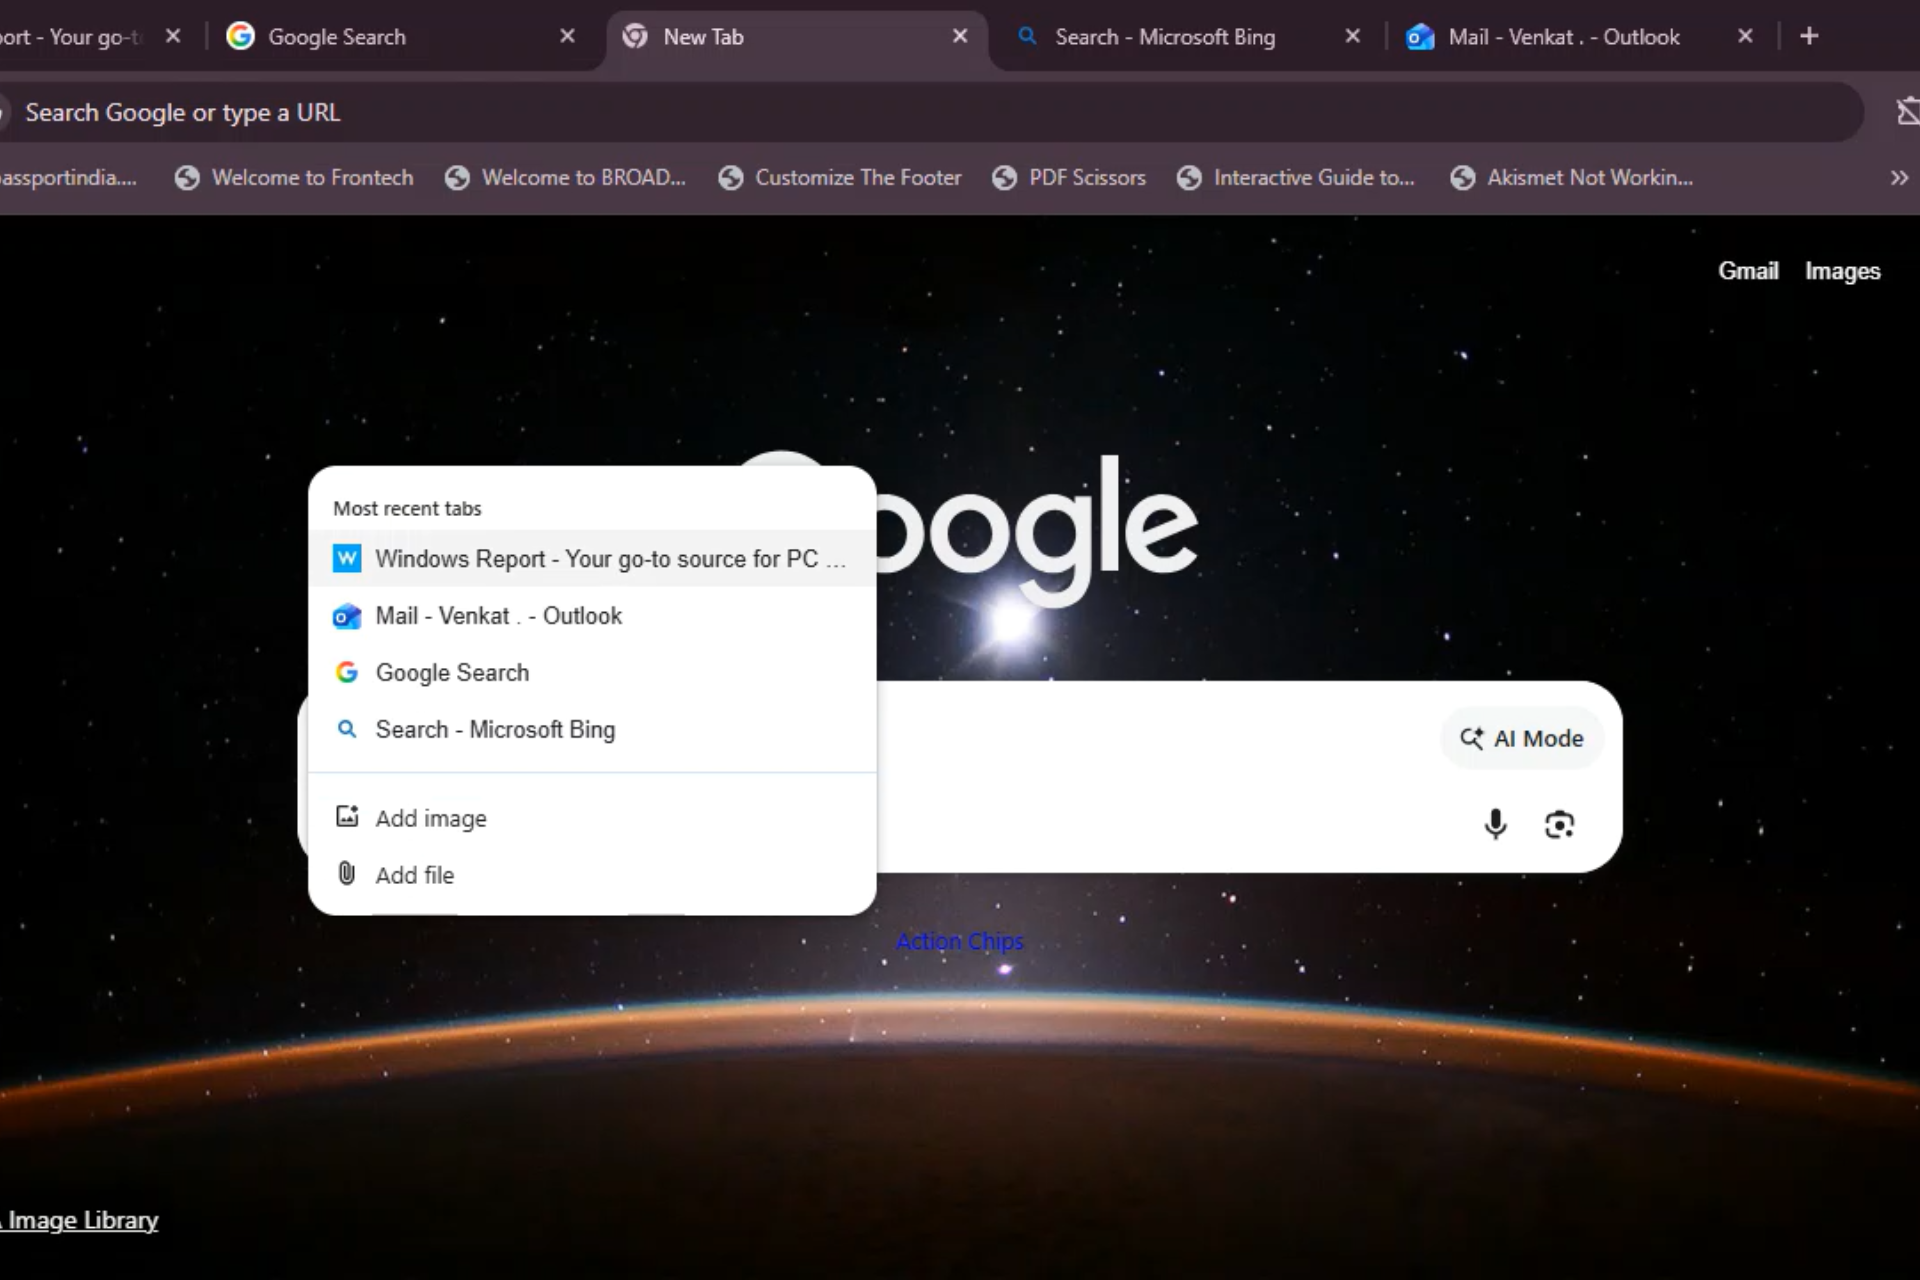Click the Bing magnifier icon in recent tabs

click(347, 730)
